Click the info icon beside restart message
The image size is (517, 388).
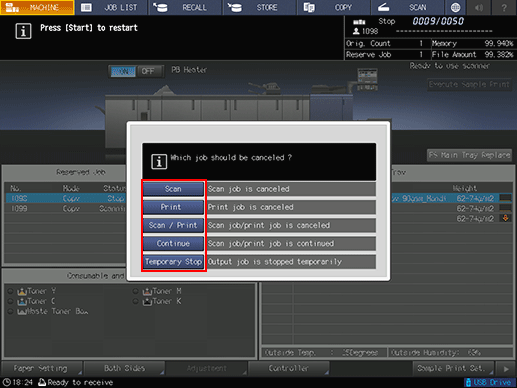coord(23,31)
